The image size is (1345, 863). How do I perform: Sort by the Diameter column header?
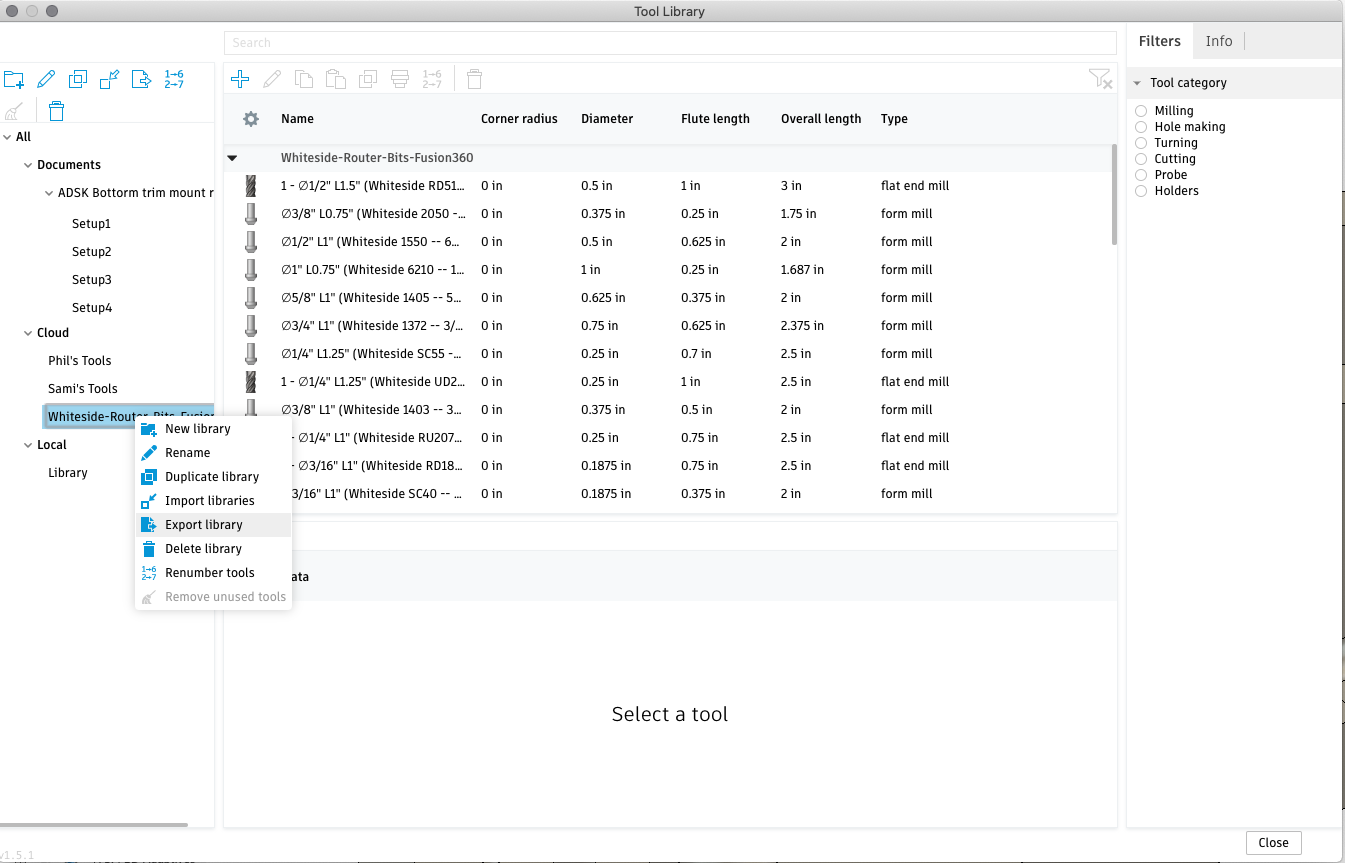click(607, 119)
